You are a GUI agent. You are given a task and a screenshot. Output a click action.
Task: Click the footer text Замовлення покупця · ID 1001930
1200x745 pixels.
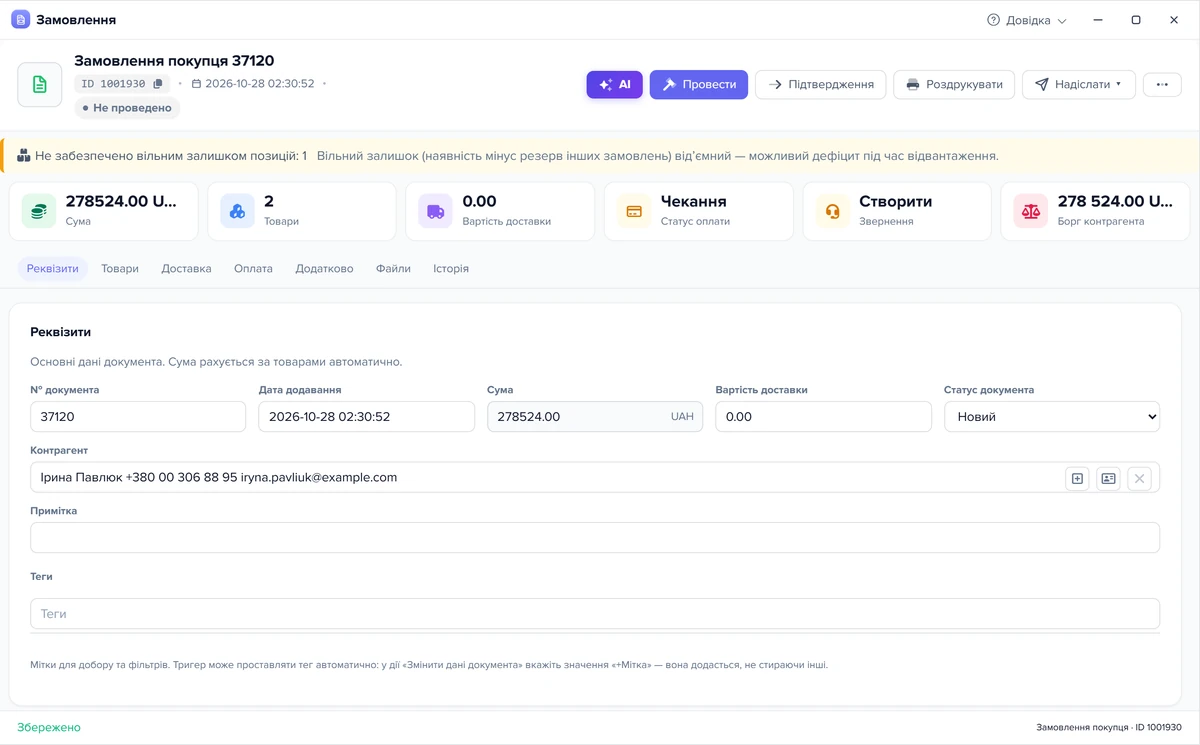click(1109, 728)
